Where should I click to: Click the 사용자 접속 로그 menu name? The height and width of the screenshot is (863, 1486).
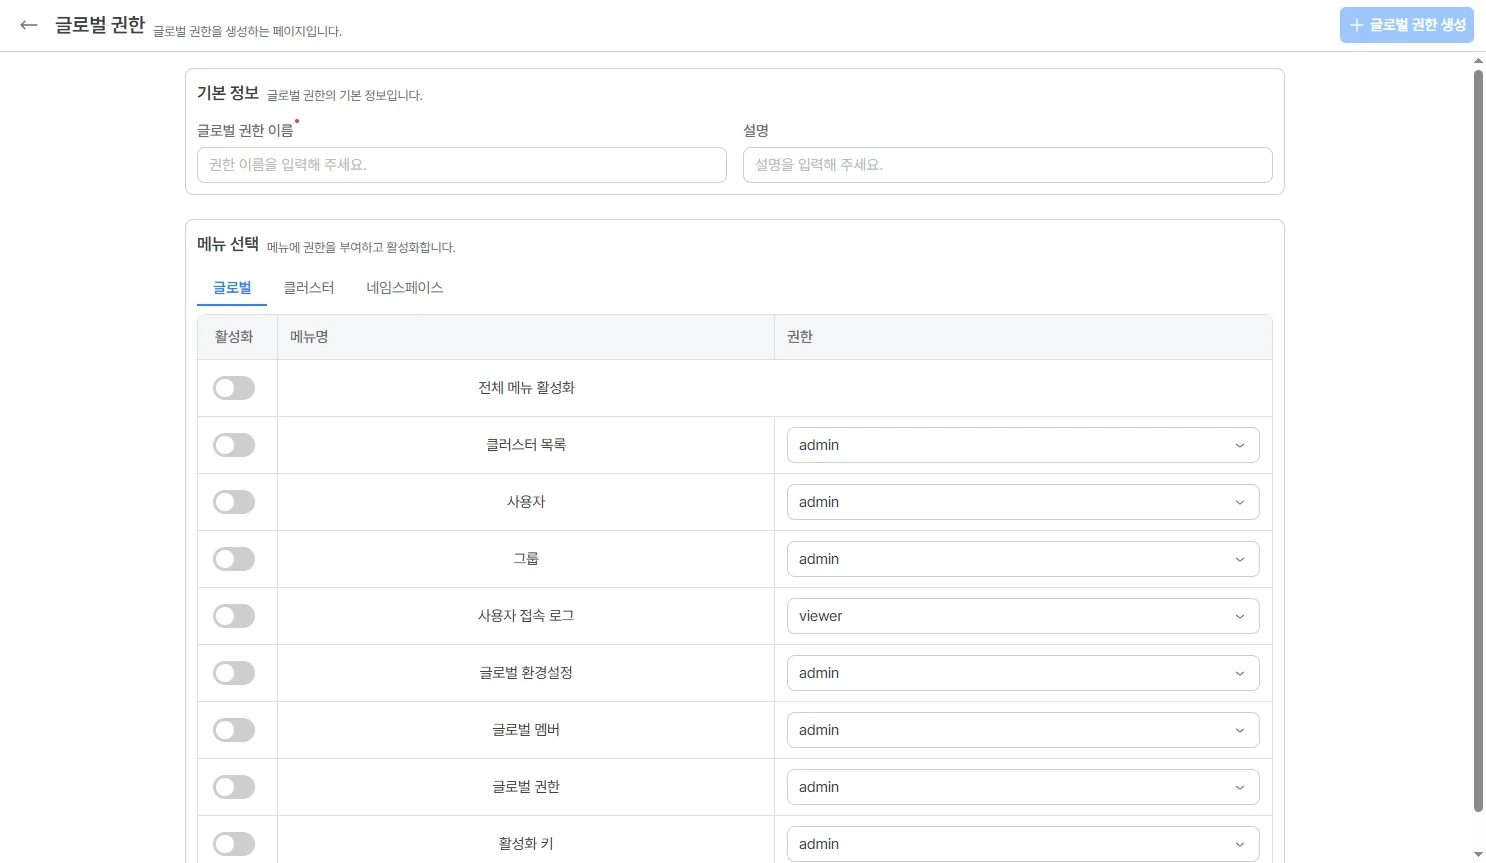[526, 616]
